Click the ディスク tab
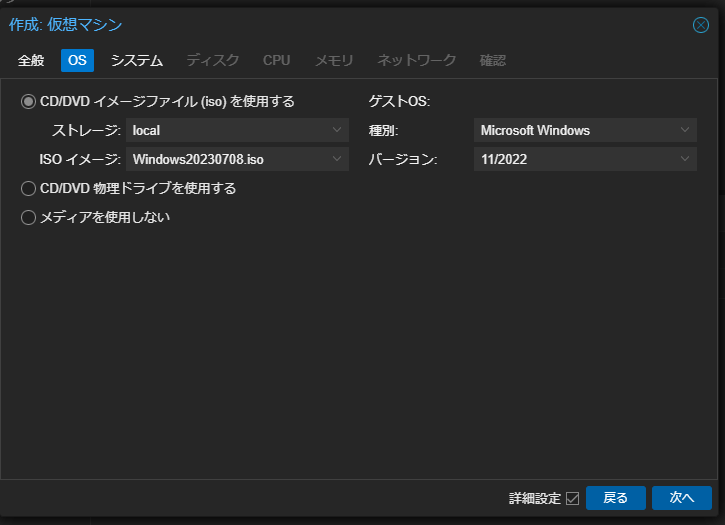725x525 pixels. (x=213, y=61)
